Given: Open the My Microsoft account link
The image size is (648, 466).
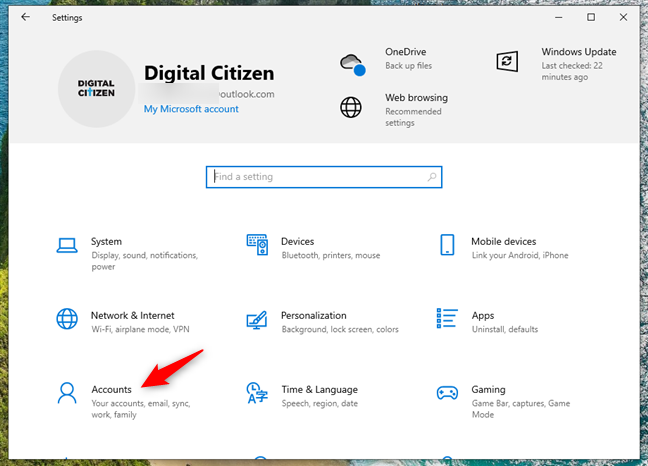Looking at the screenshot, I should point(191,109).
